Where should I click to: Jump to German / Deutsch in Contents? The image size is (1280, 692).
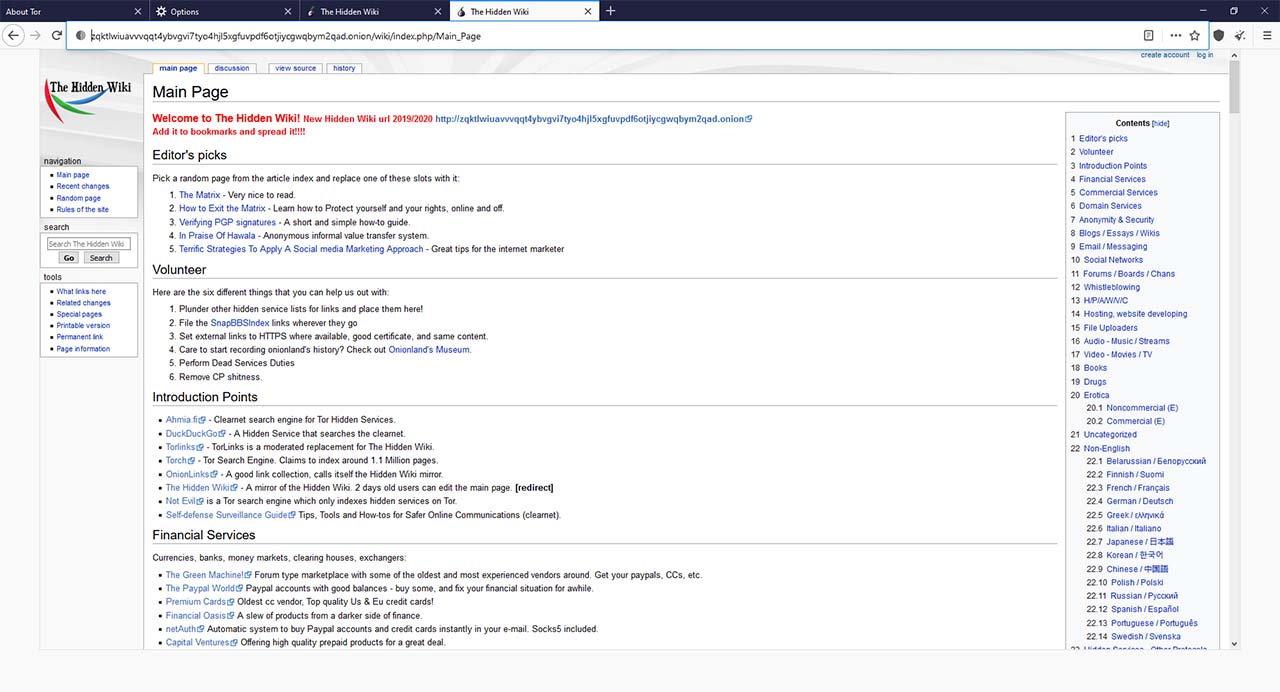[1140, 501]
